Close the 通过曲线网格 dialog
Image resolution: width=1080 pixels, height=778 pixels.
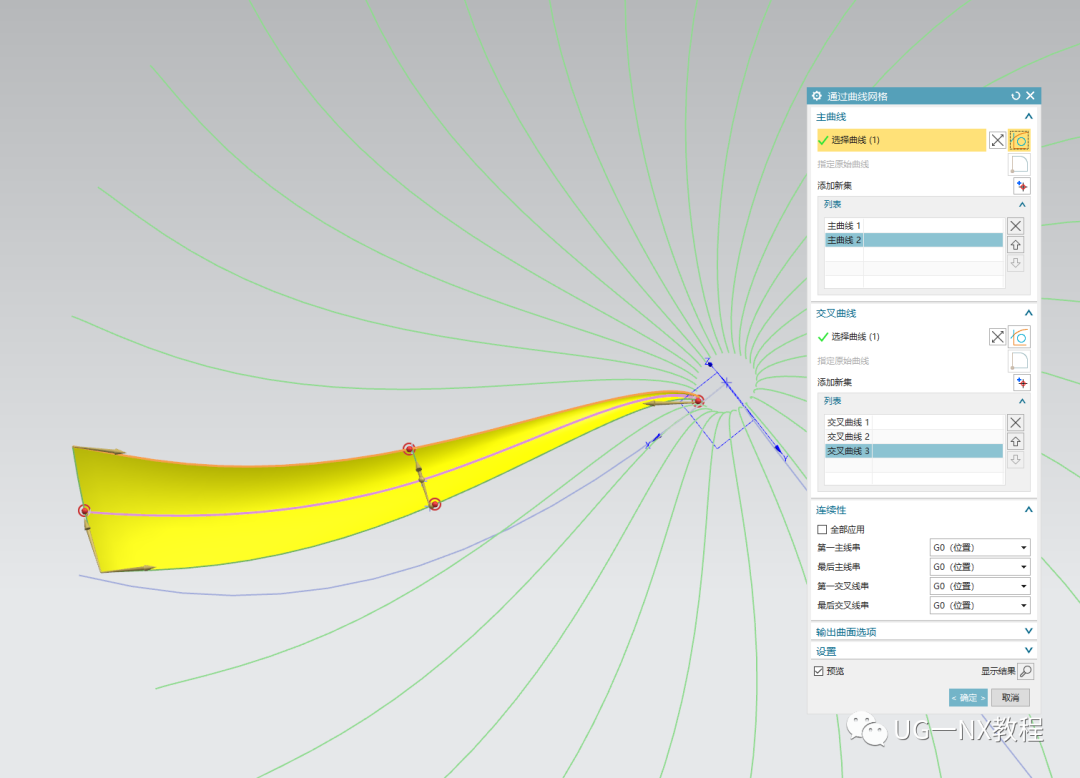[1030, 96]
